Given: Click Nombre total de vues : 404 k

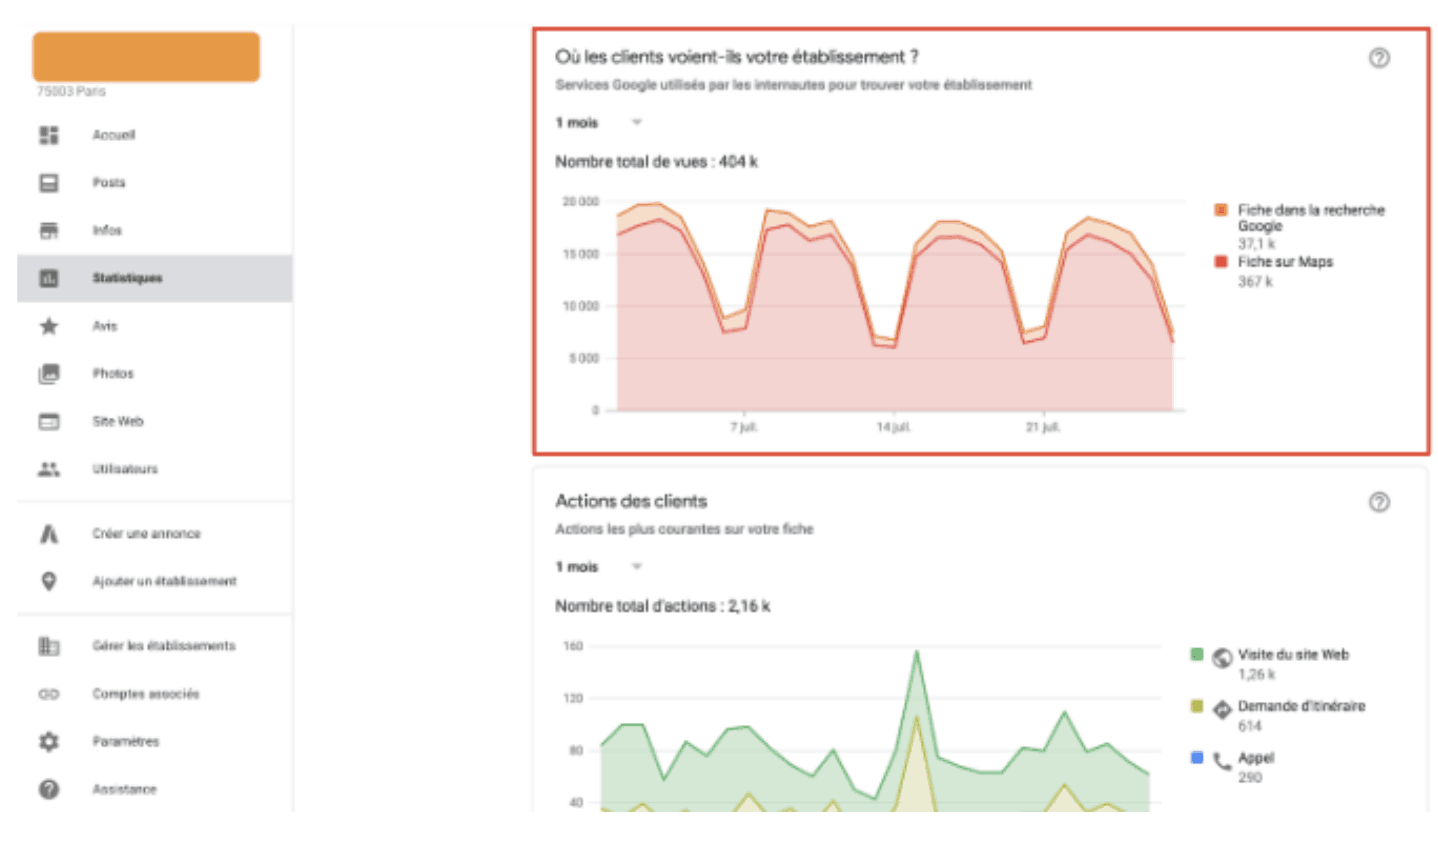Looking at the screenshot, I should 656,162.
